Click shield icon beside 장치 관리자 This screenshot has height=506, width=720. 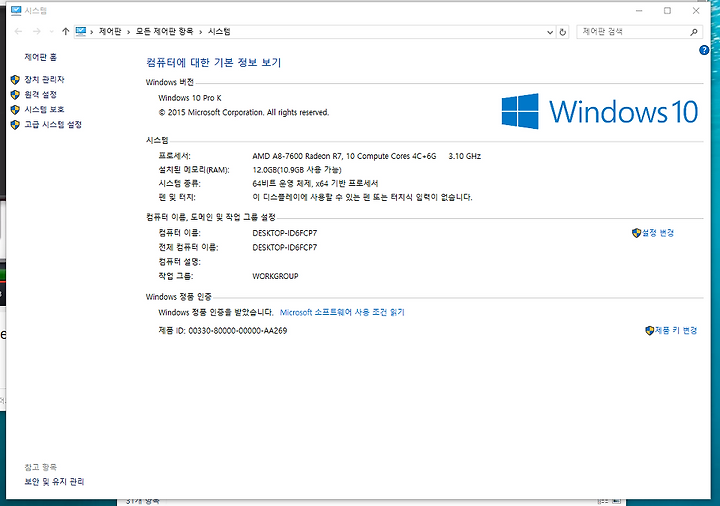click(x=15, y=80)
